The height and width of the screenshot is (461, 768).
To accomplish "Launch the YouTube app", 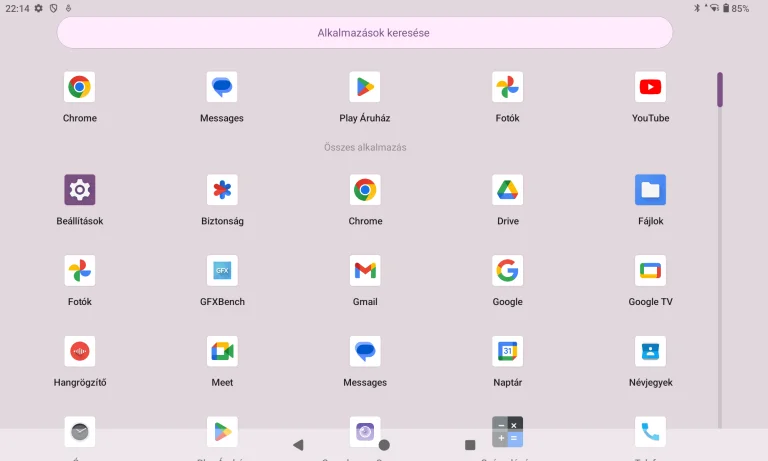I will point(650,87).
